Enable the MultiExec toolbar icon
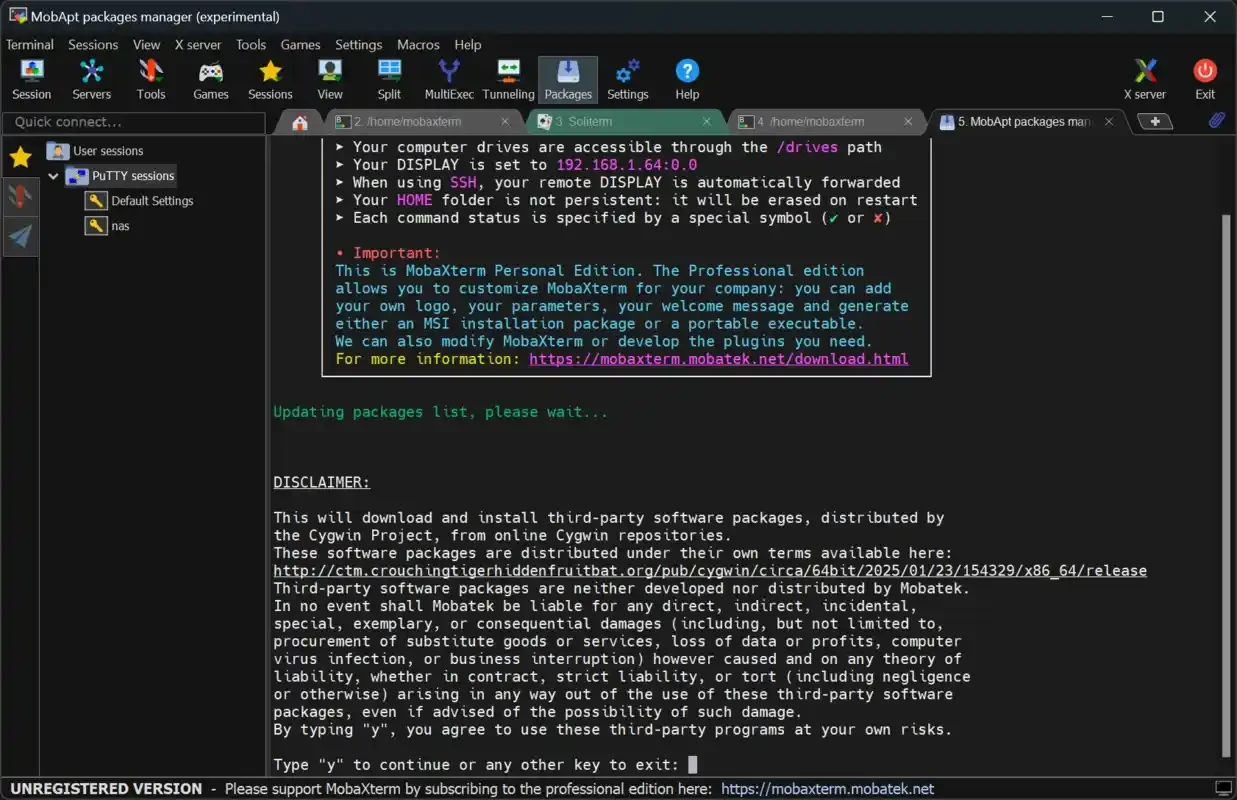Image resolution: width=1237 pixels, height=800 pixels. point(449,79)
